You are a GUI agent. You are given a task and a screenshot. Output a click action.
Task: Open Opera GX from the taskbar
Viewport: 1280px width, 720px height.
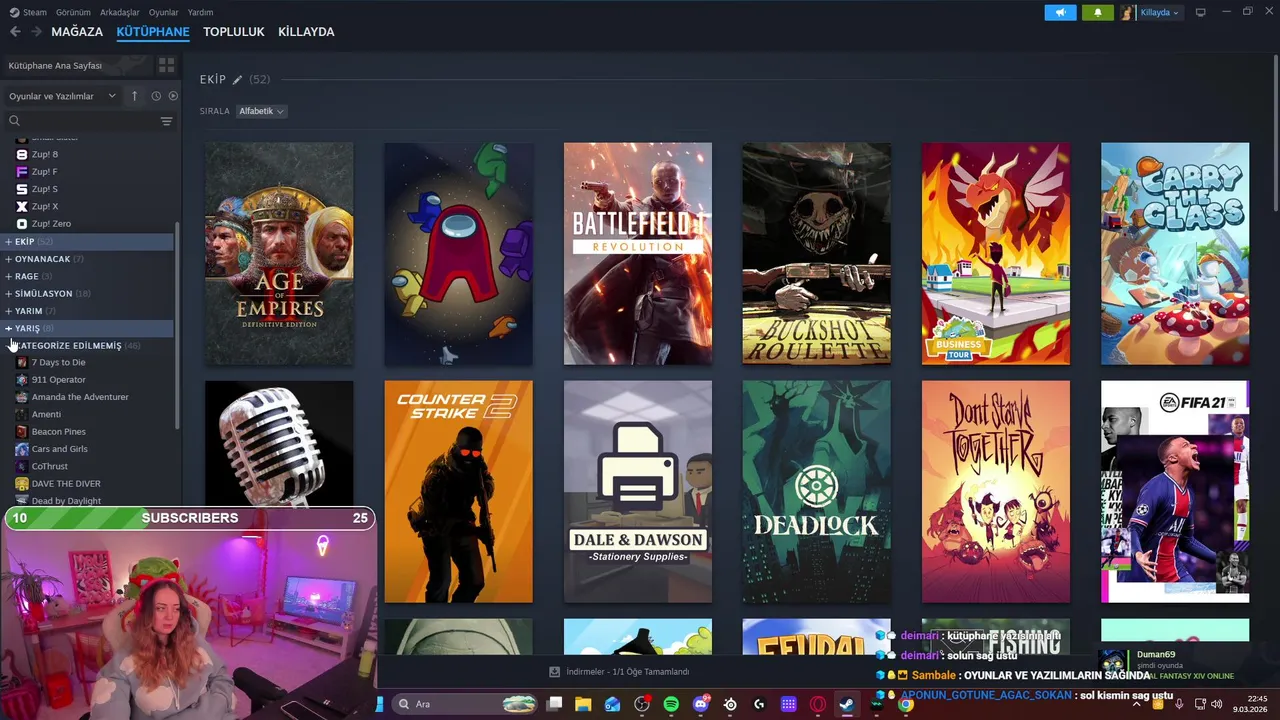(818, 704)
